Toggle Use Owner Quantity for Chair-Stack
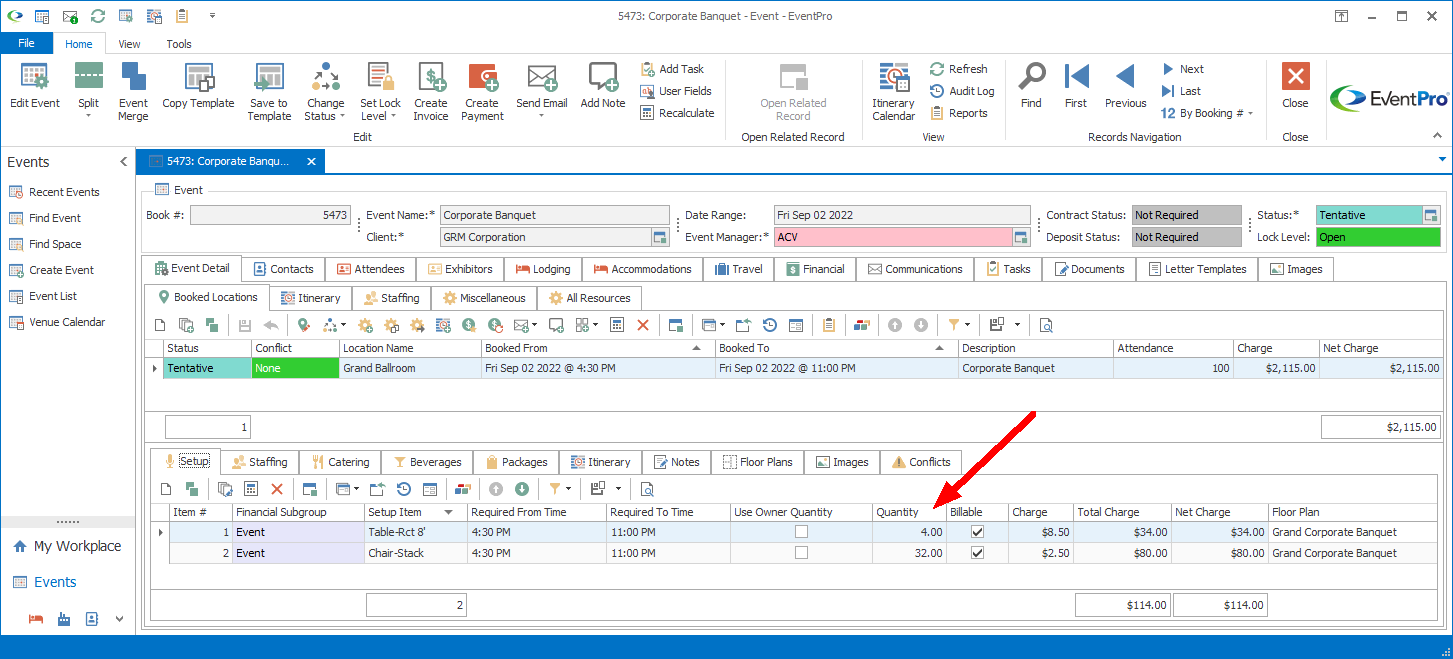This screenshot has height=659, width=1453. click(801, 553)
